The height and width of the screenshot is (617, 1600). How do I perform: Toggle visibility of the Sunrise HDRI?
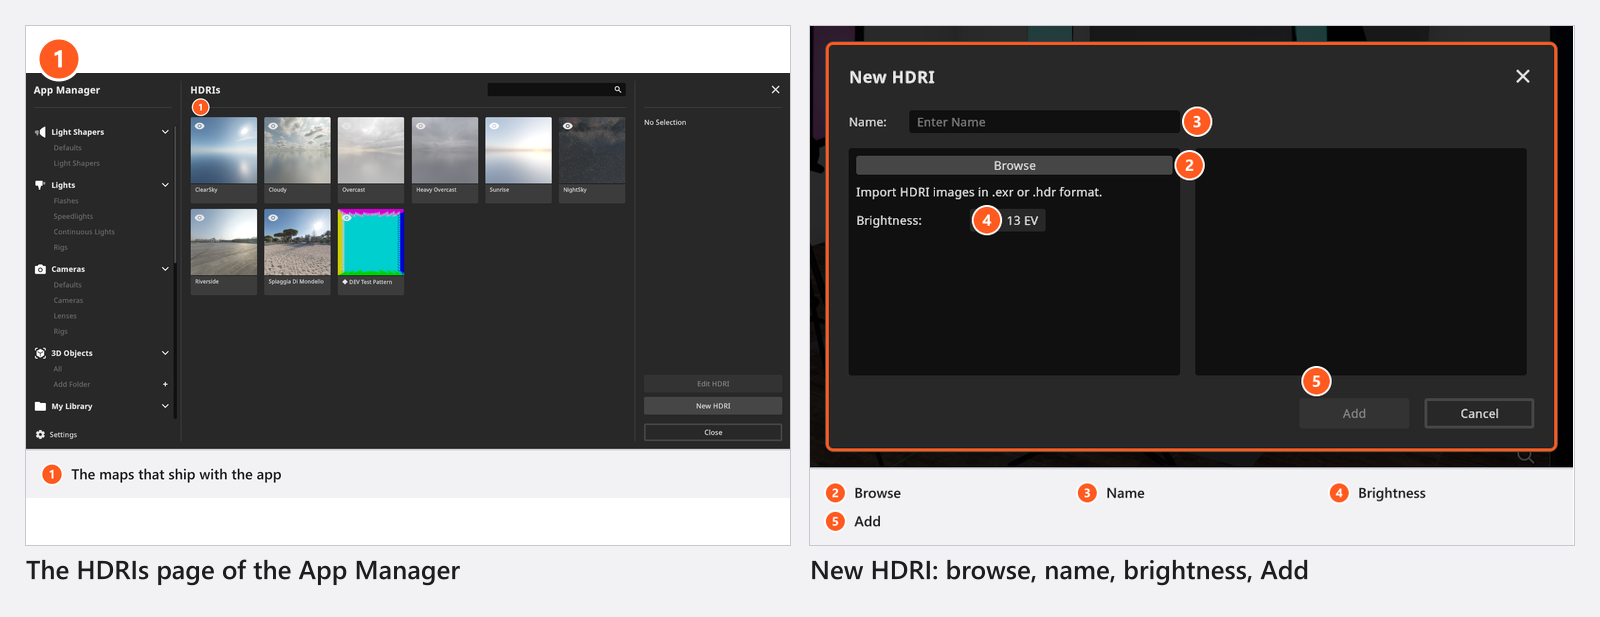(494, 126)
